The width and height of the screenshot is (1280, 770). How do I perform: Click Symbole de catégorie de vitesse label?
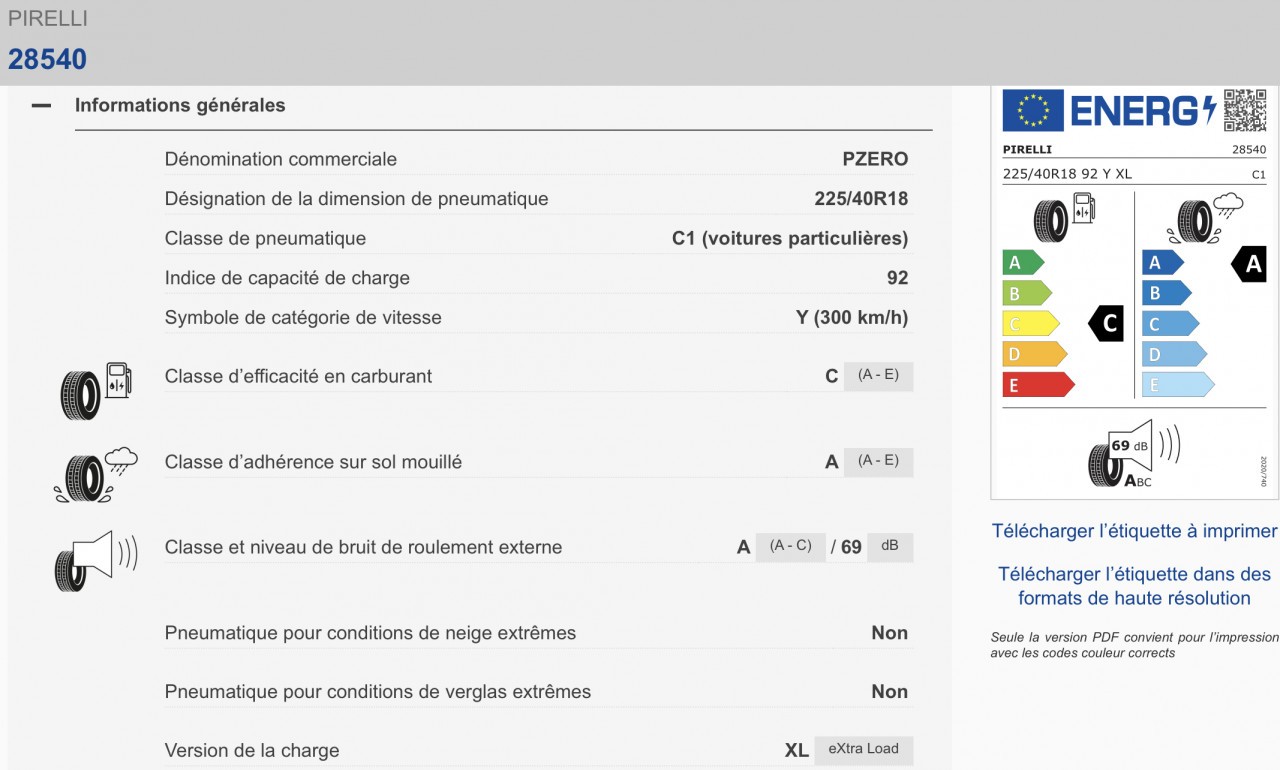[303, 318]
